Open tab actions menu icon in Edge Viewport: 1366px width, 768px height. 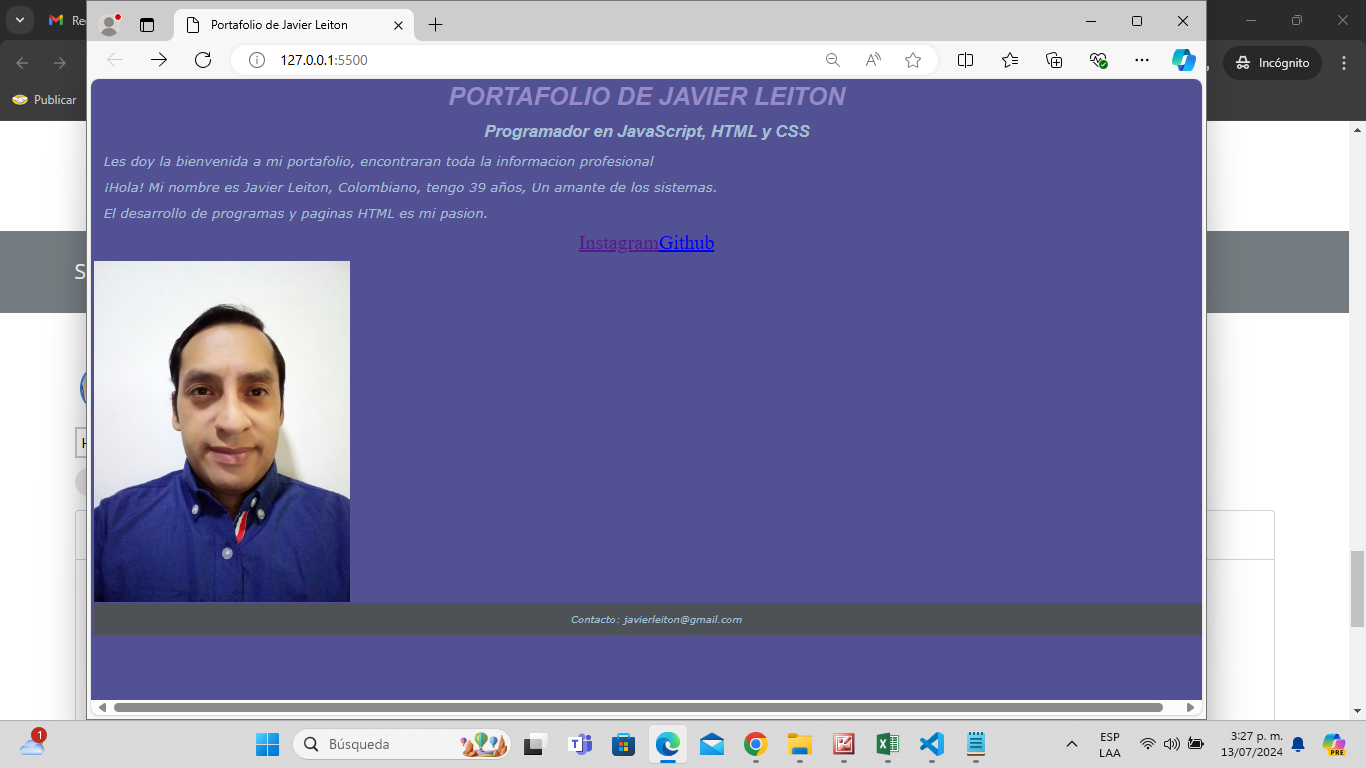click(x=147, y=25)
